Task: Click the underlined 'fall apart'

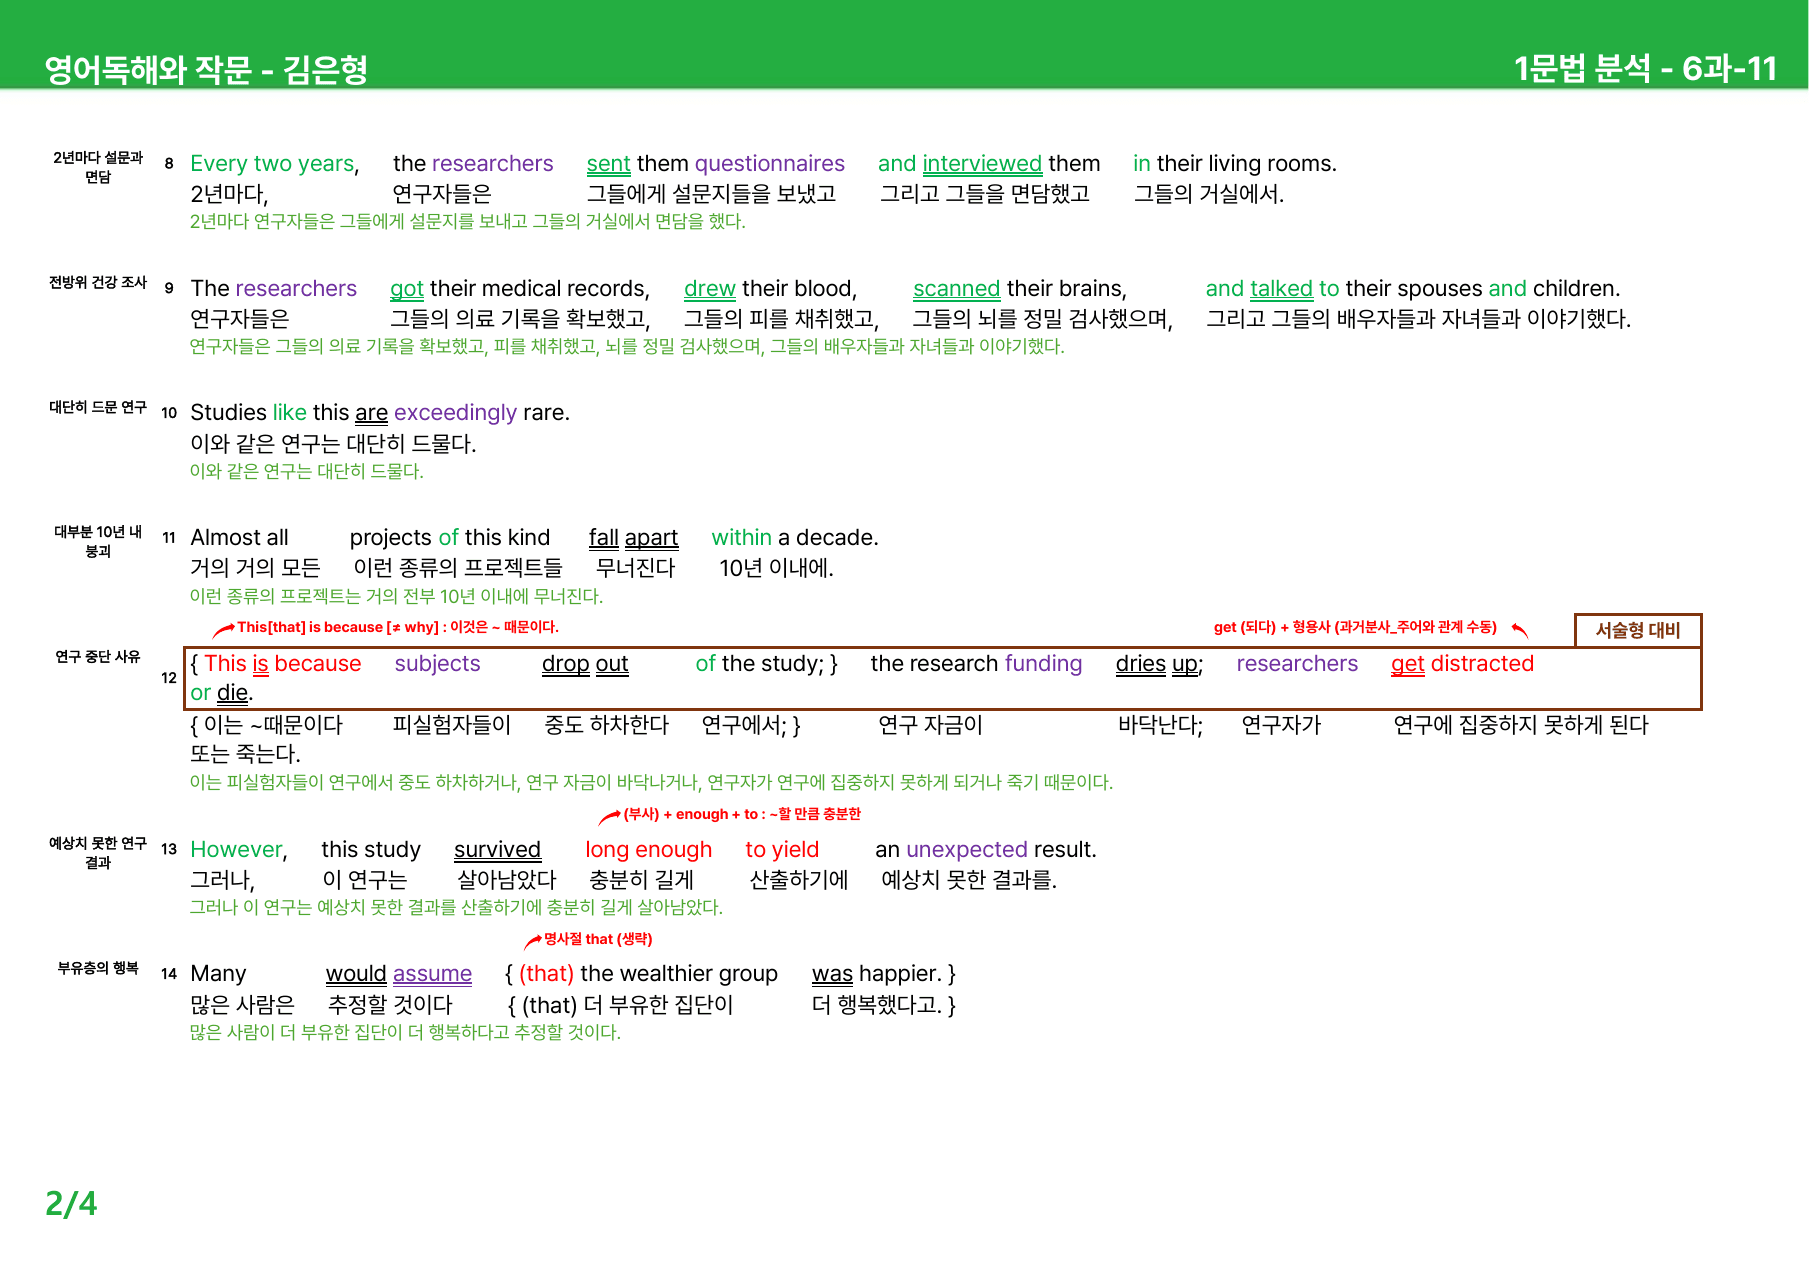Action: pyautogui.click(x=633, y=538)
